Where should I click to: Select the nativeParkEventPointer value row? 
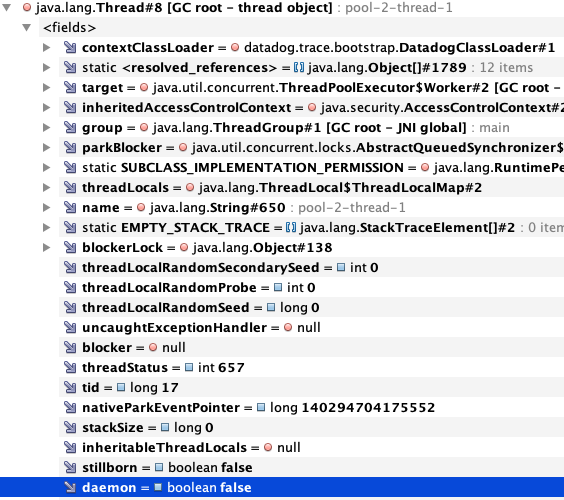(311, 408)
